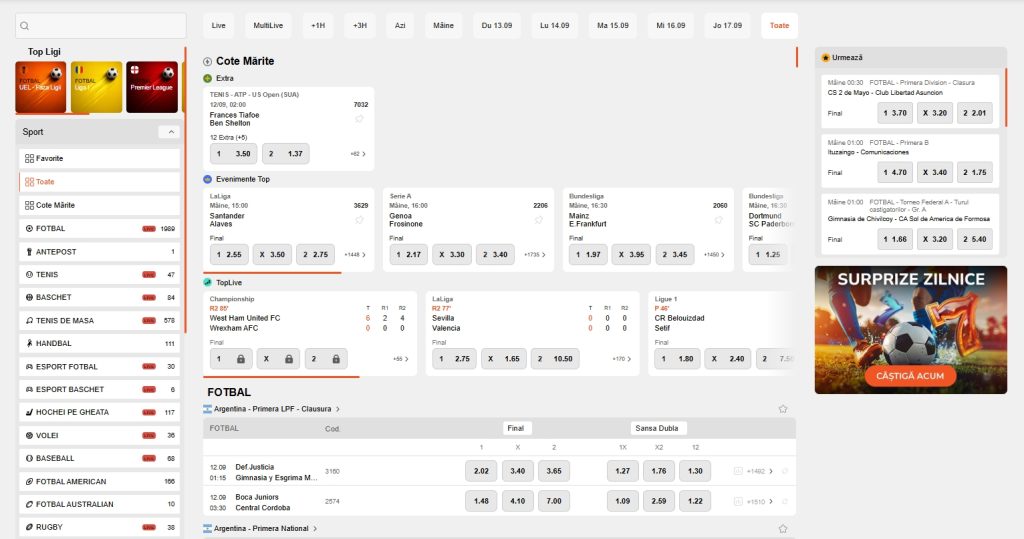This screenshot has width=1024, height=539.
Task: Collapse the Sport section chevron
Action: 170,132
